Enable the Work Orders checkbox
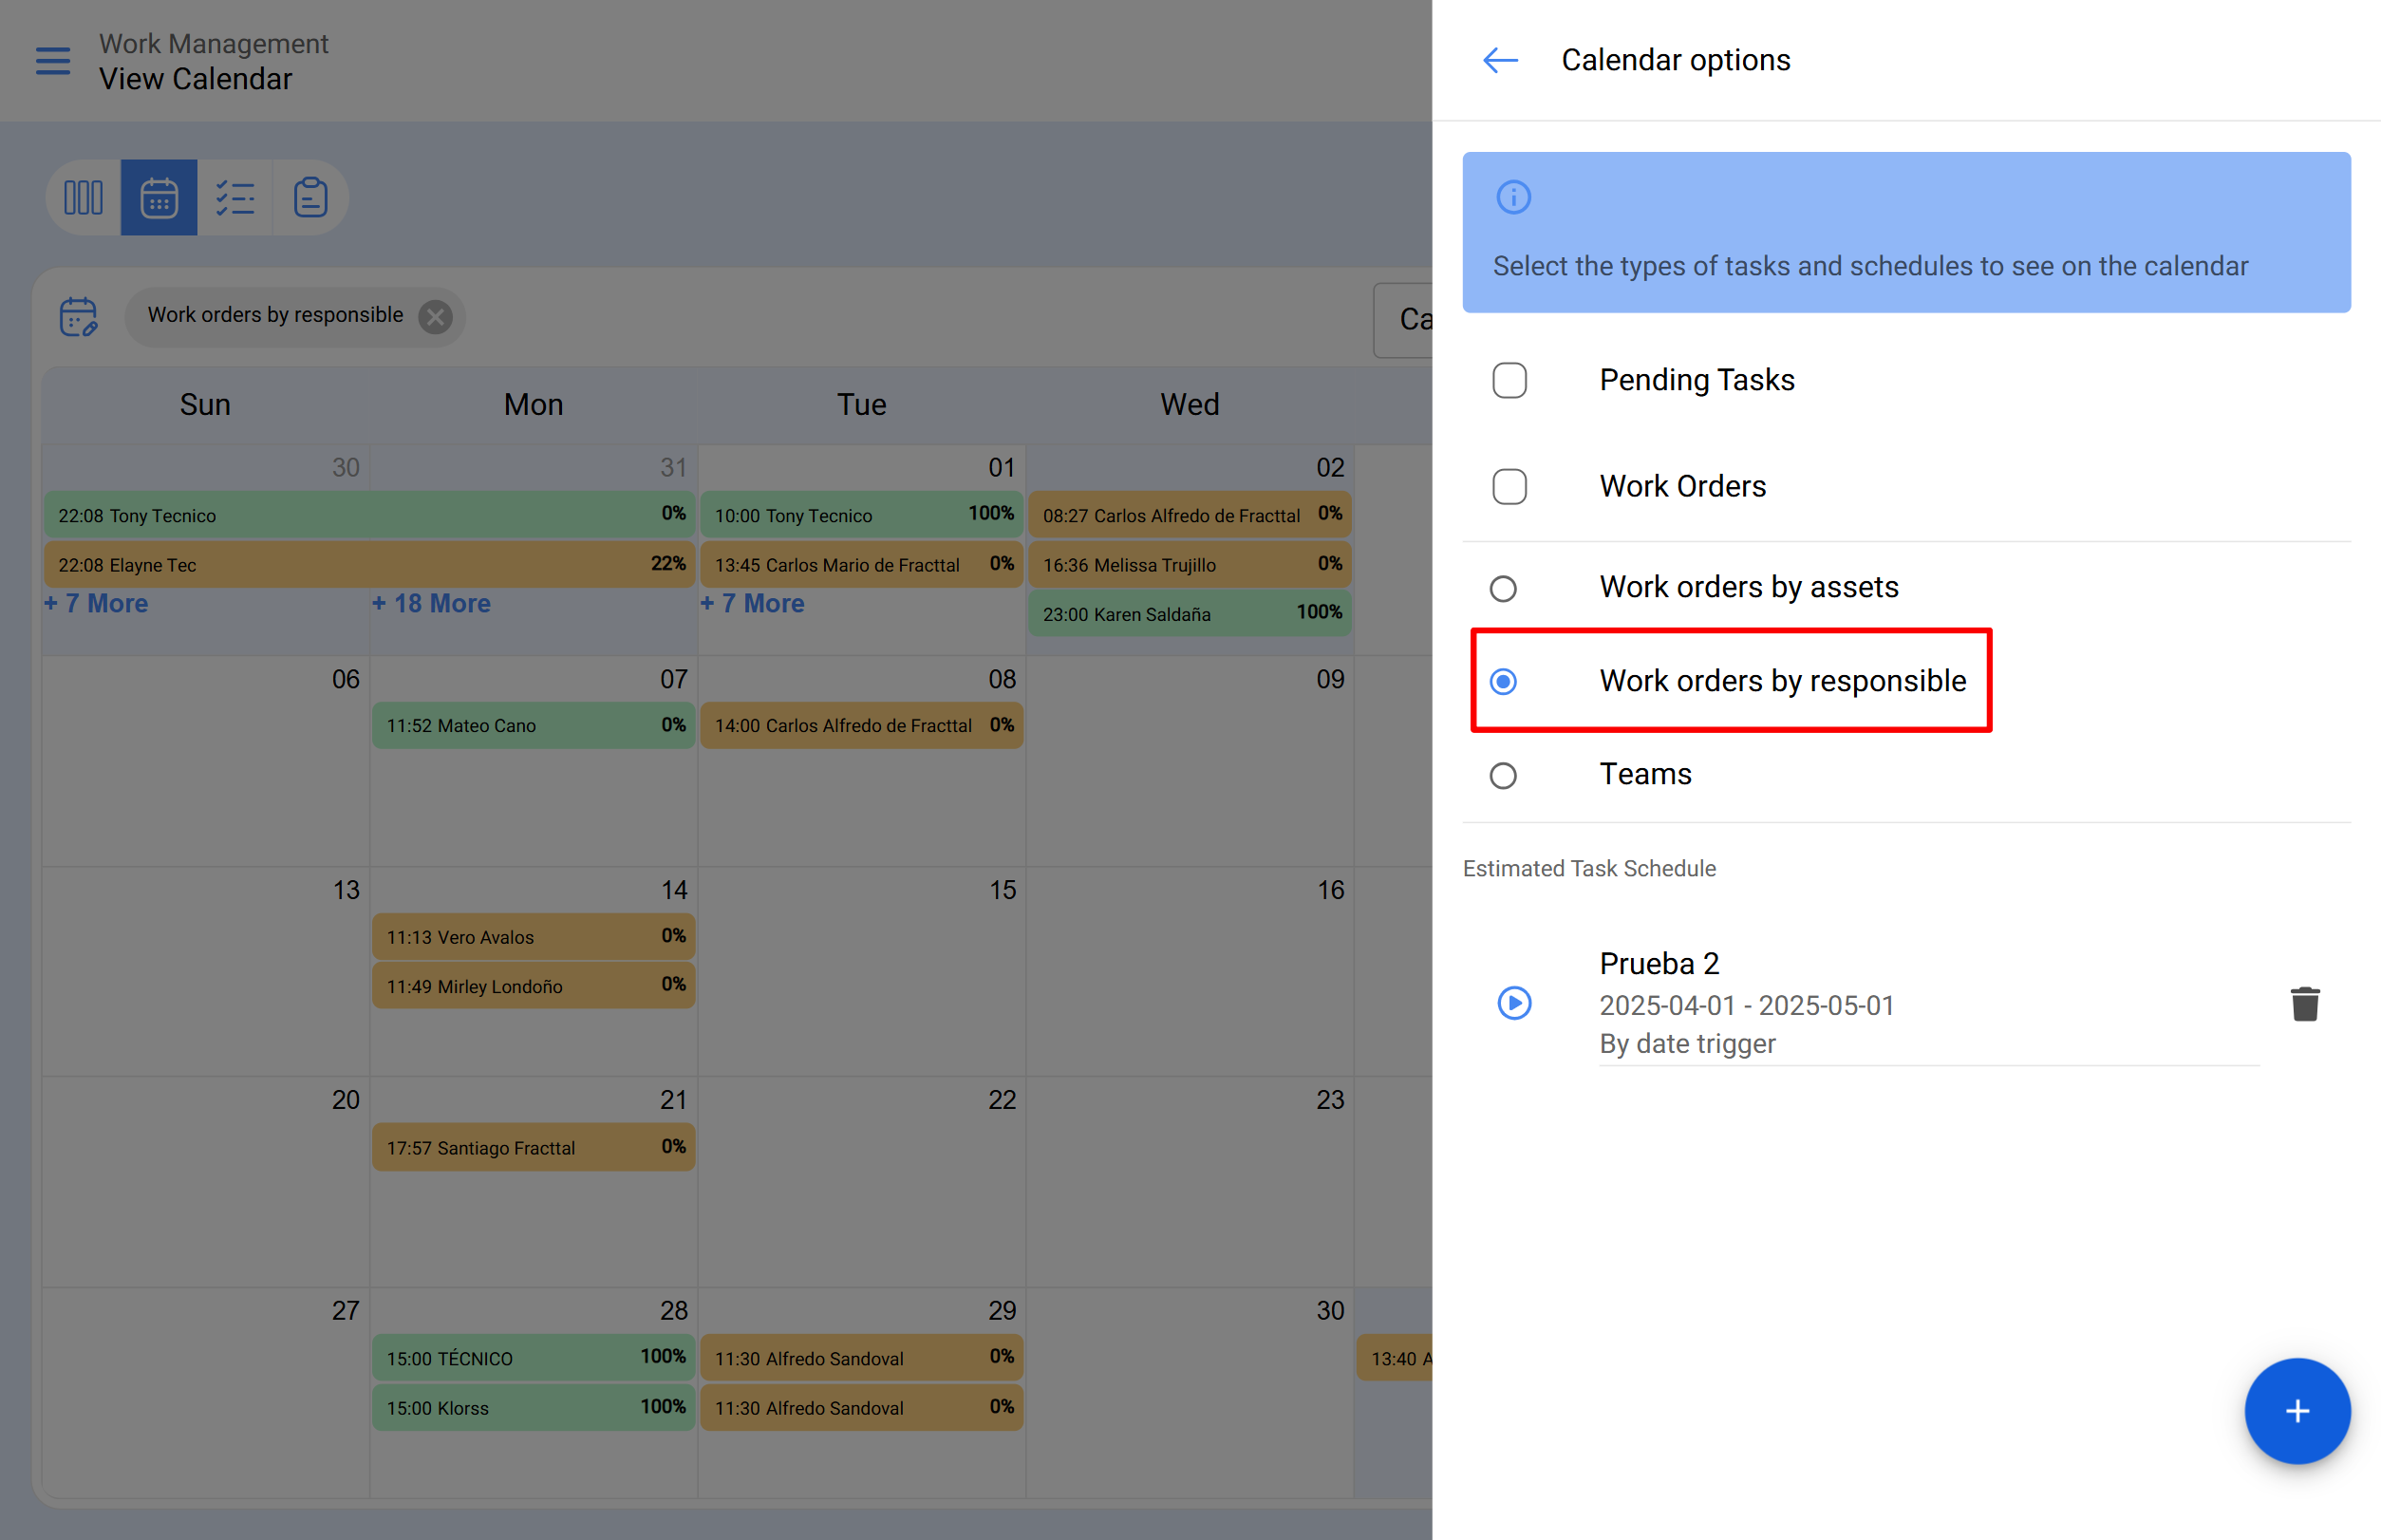2381x1540 pixels. coord(1509,487)
